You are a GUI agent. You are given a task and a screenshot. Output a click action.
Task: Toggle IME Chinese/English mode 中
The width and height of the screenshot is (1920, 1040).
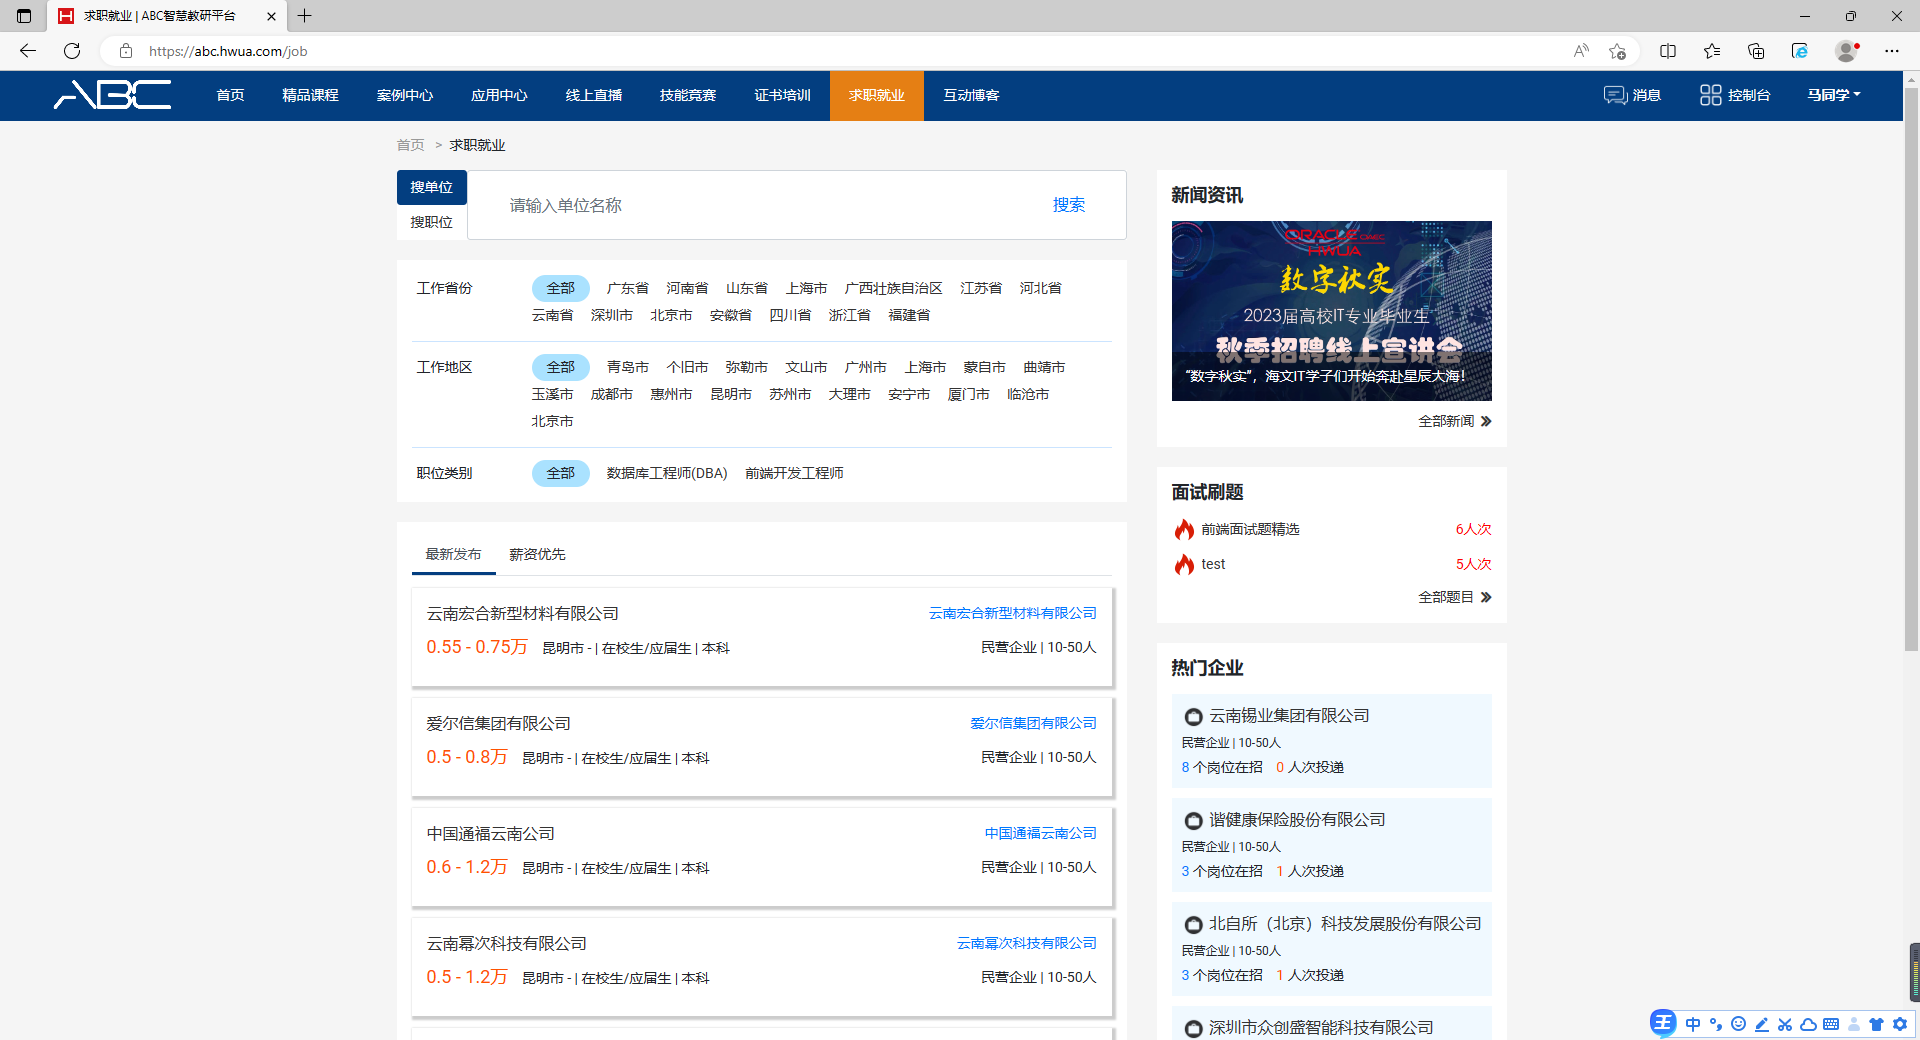click(x=1692, y=1024)
